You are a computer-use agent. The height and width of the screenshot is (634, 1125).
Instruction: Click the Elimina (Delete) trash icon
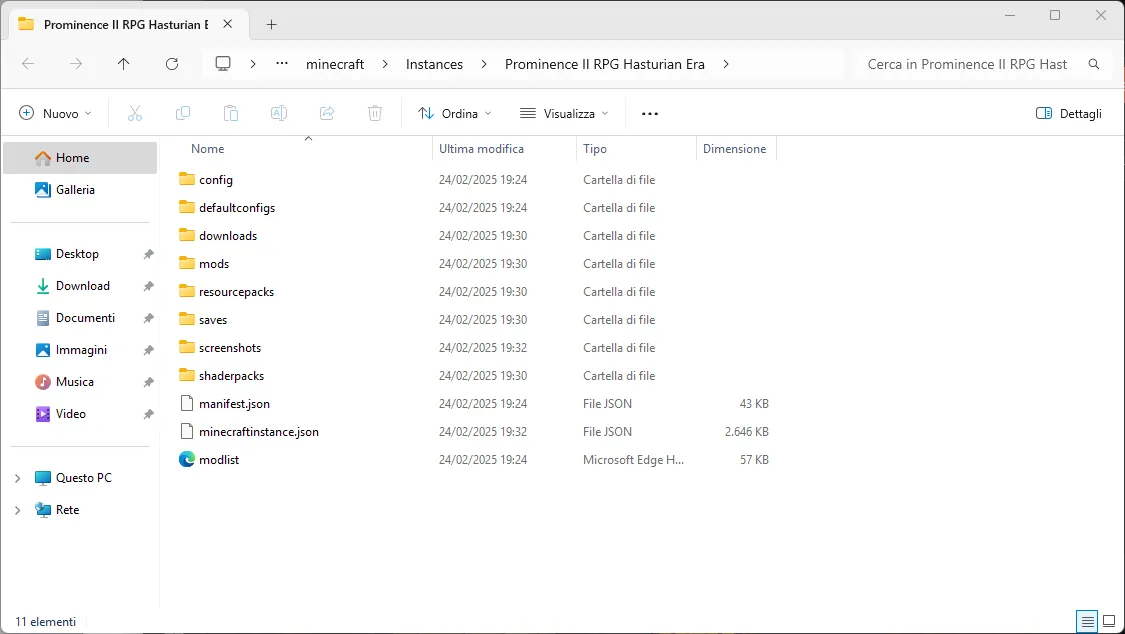point(375,113)
